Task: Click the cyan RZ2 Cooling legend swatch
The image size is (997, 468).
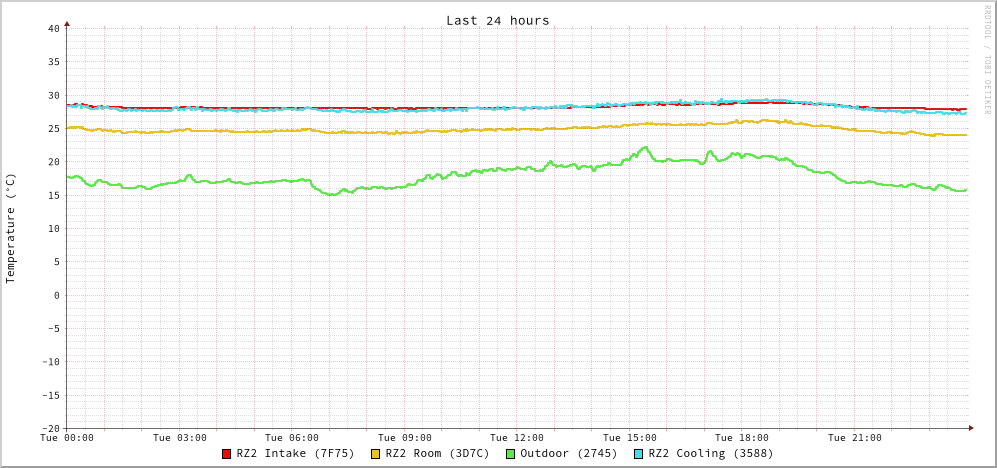Action: 639,454
